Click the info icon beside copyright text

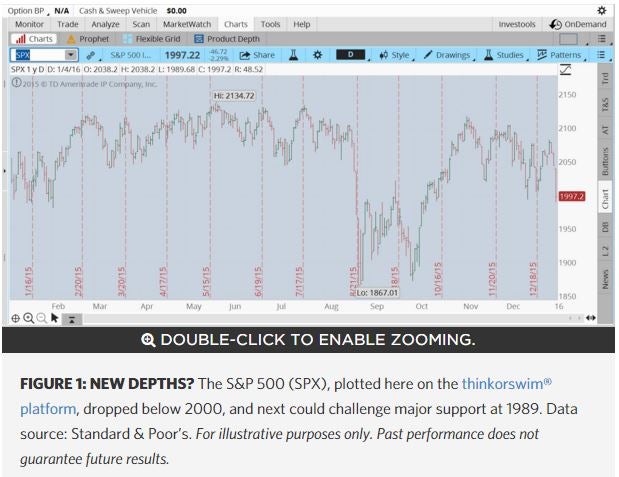click(16, 83)
